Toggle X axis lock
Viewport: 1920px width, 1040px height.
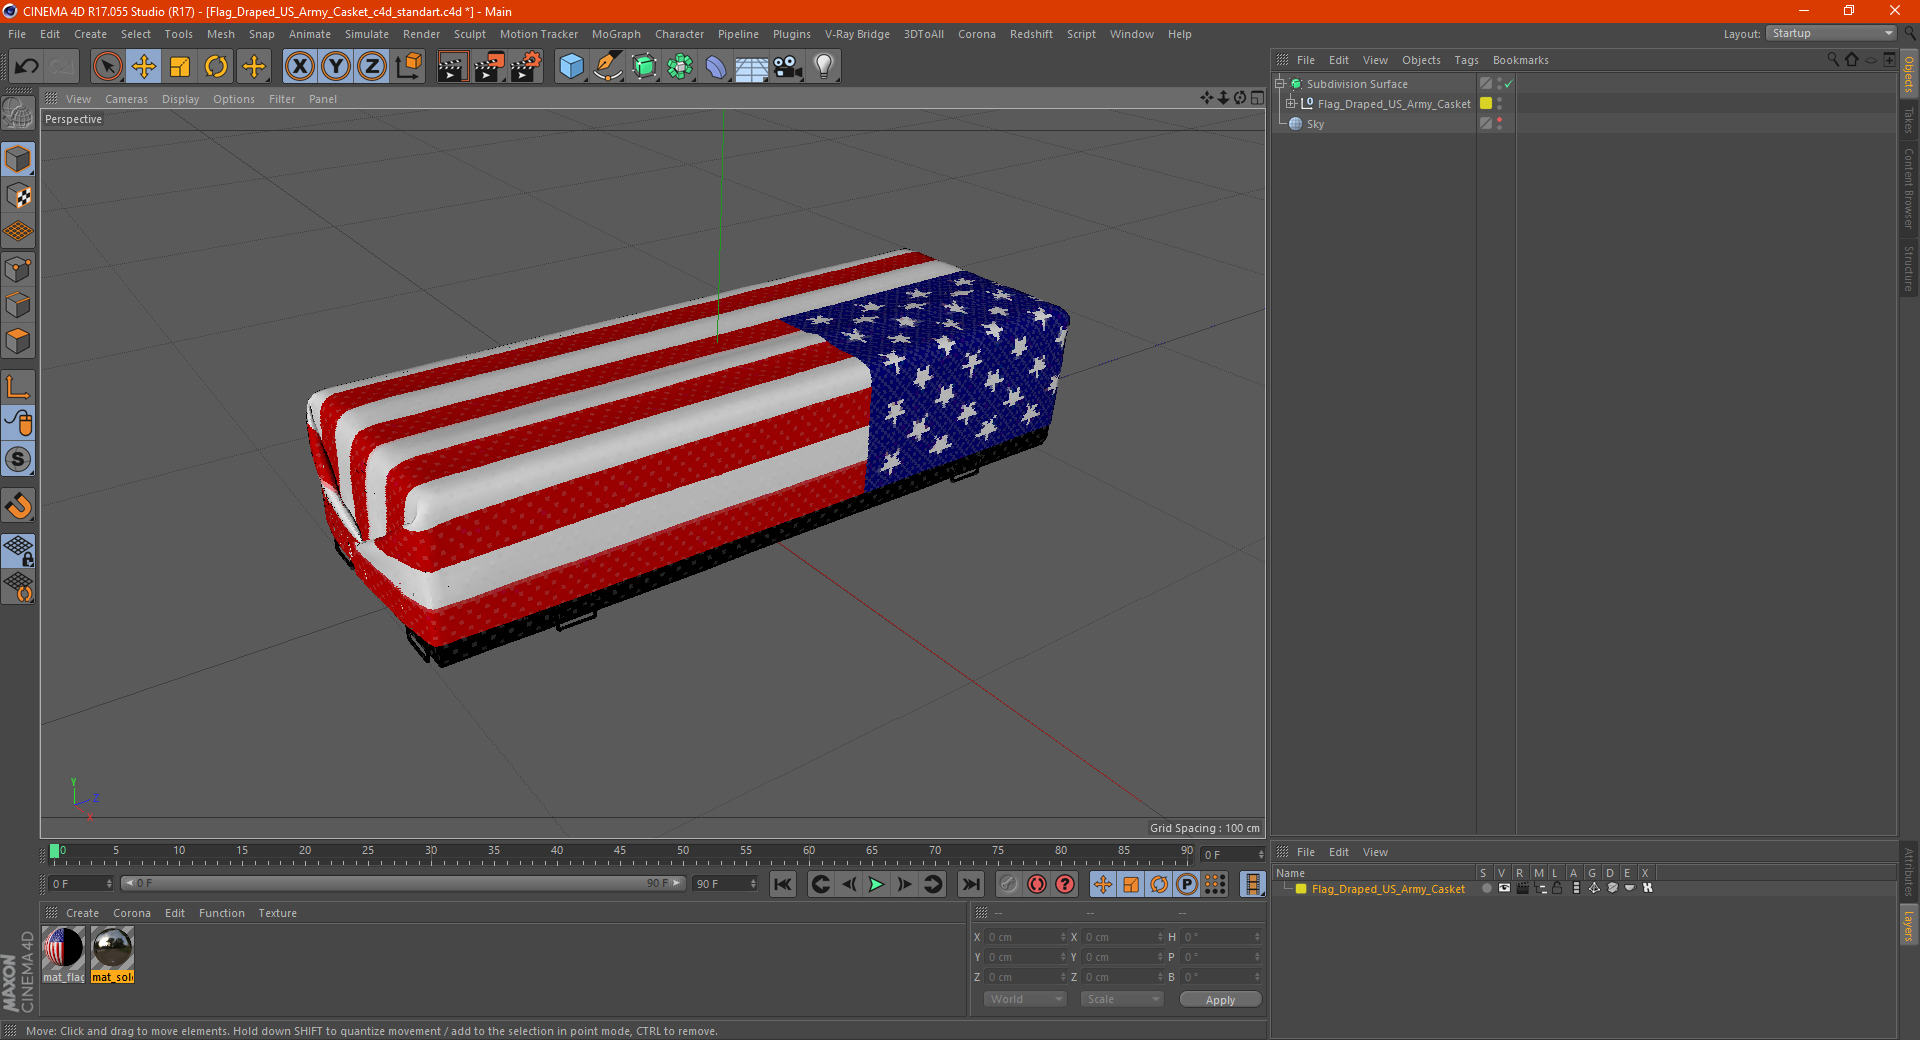(x=299, y=67)
